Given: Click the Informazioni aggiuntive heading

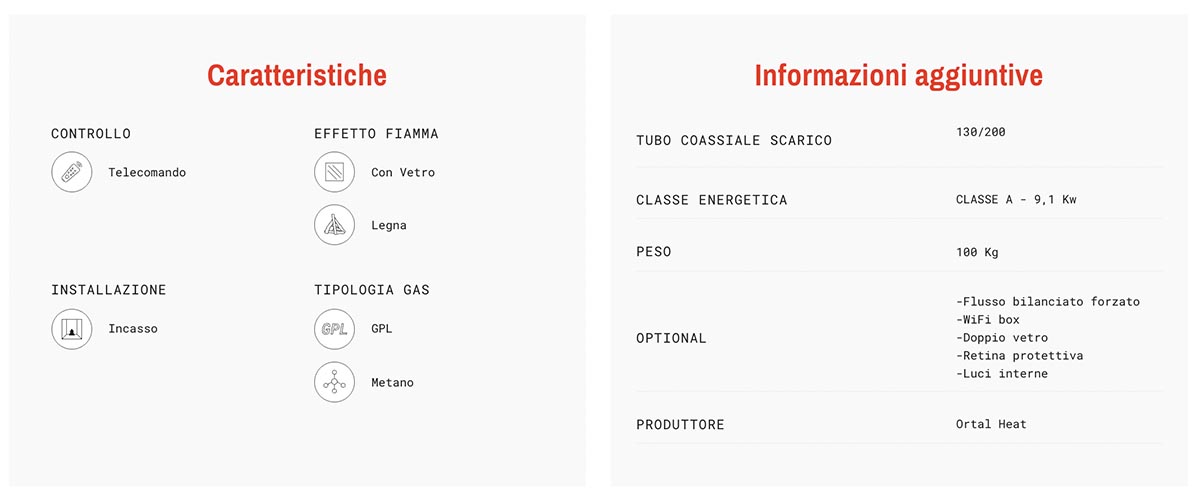Looking at the screenshot, I should pyautogui.click(x=899, y=75).
